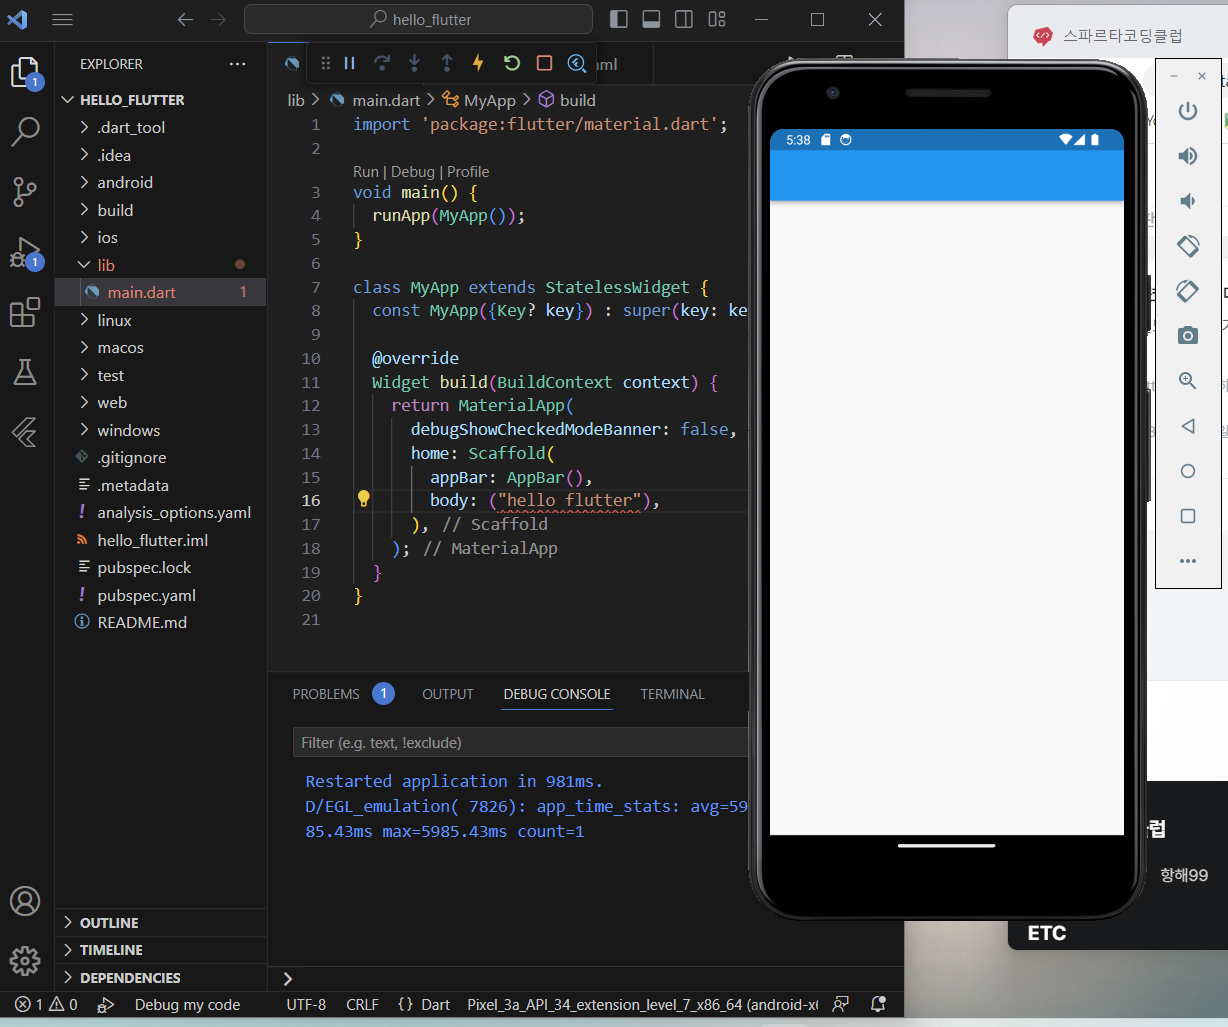Viewport: 1228px width, 1027px height.
Task: Click emulator zoom tool
Action: coord(1188,381)
